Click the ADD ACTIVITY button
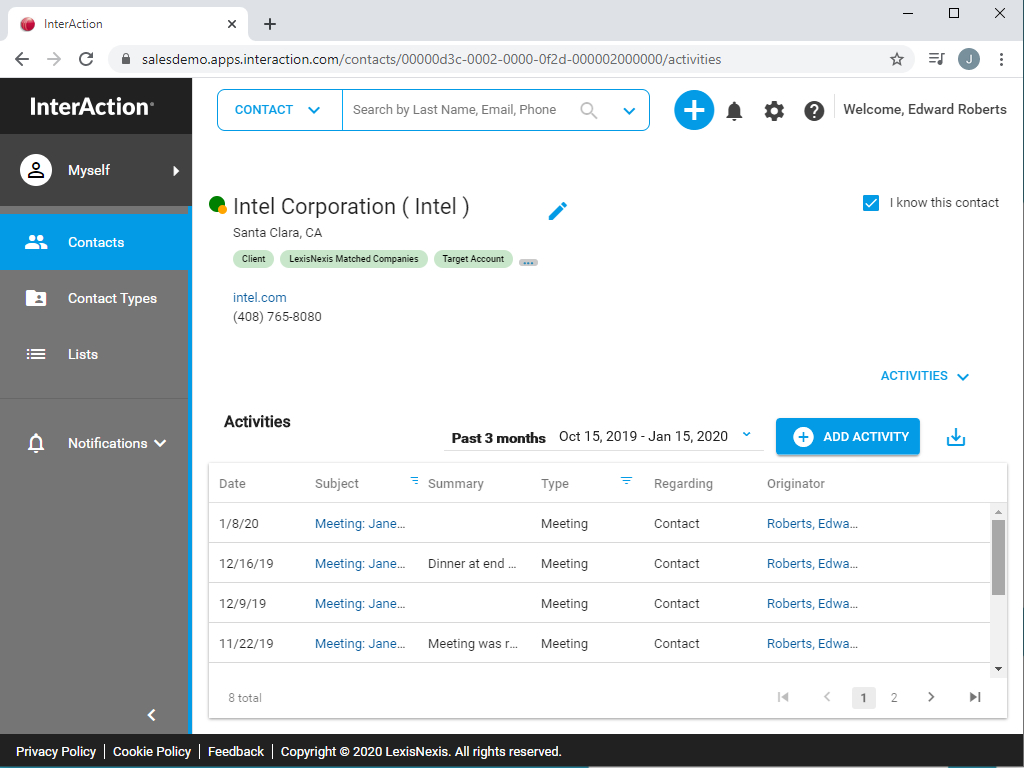1024x768 pixels. click(x=847, y=437)
